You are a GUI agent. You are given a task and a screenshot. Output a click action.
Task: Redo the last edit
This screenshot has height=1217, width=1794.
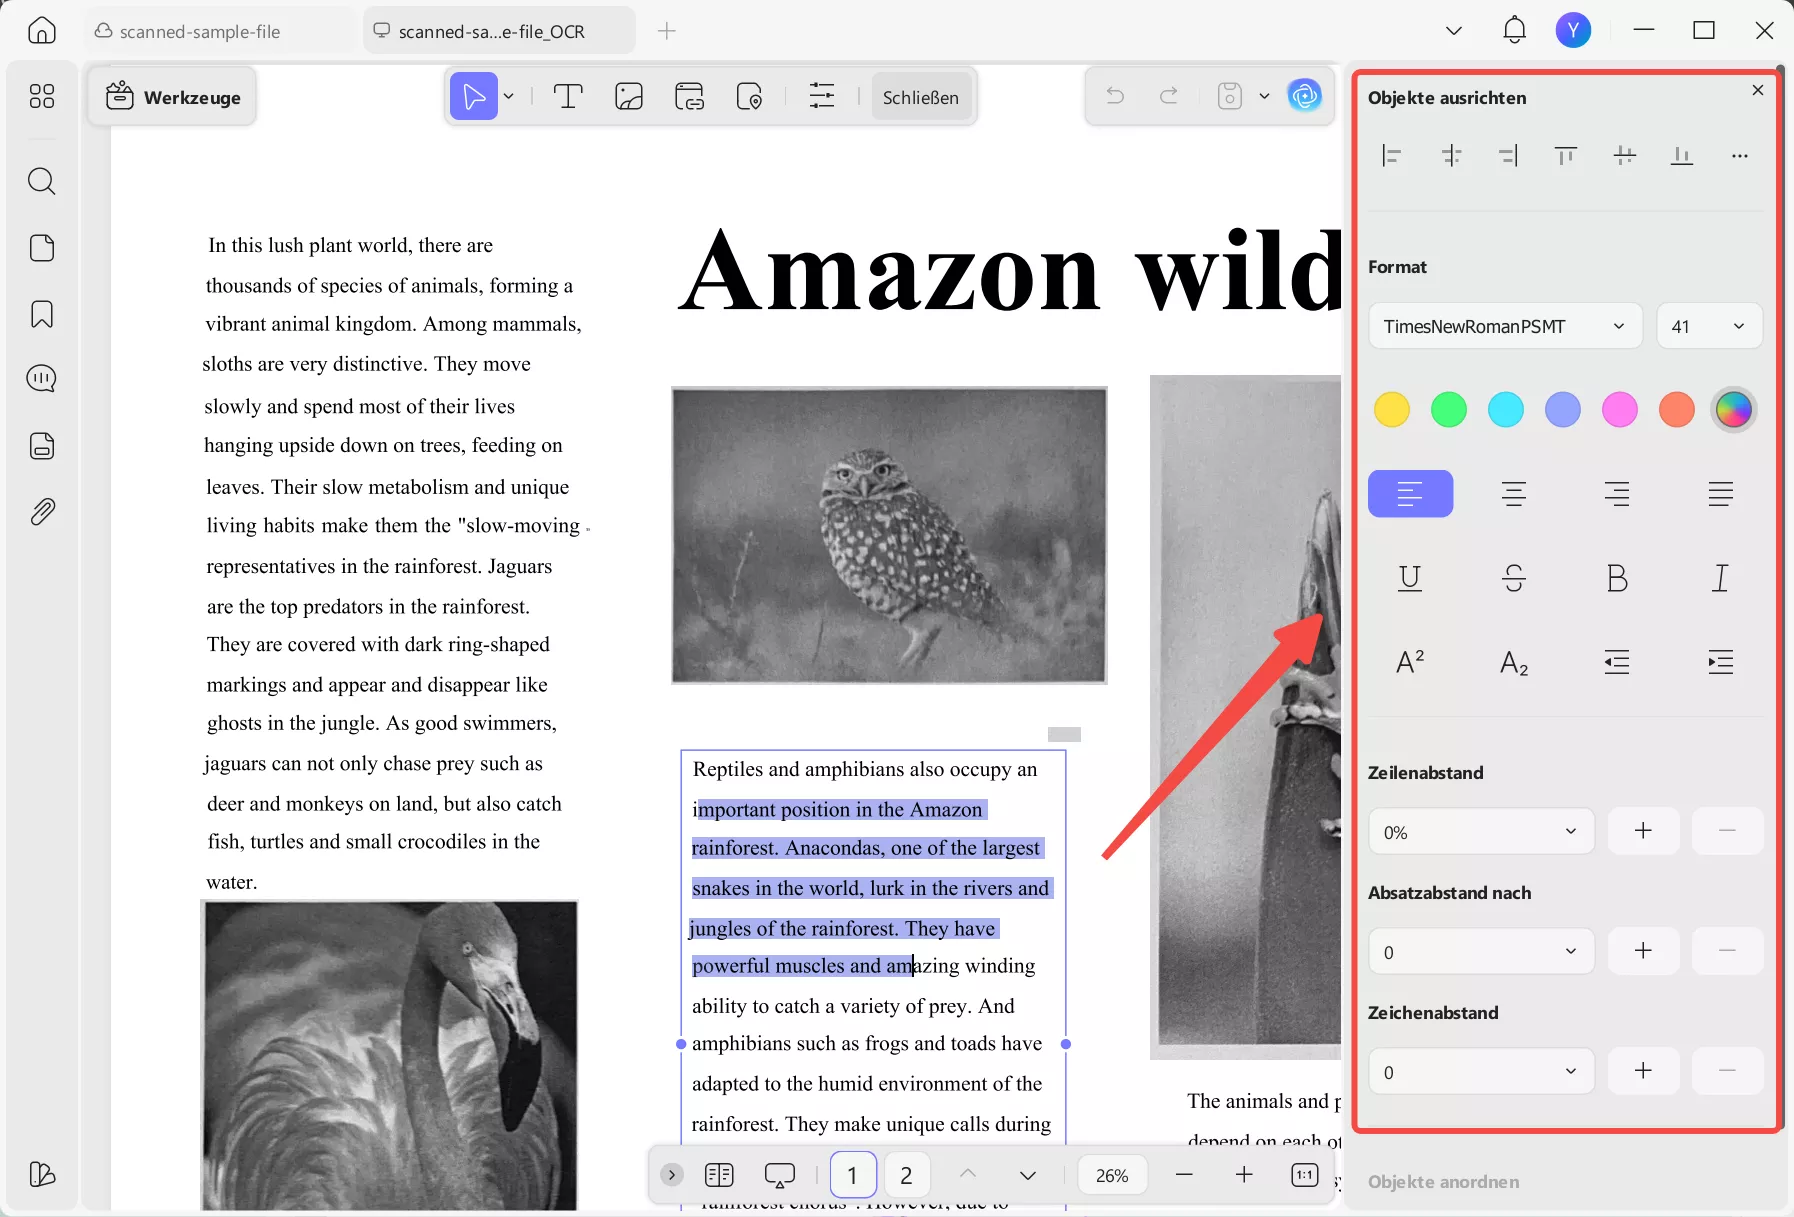(1169, 96)
